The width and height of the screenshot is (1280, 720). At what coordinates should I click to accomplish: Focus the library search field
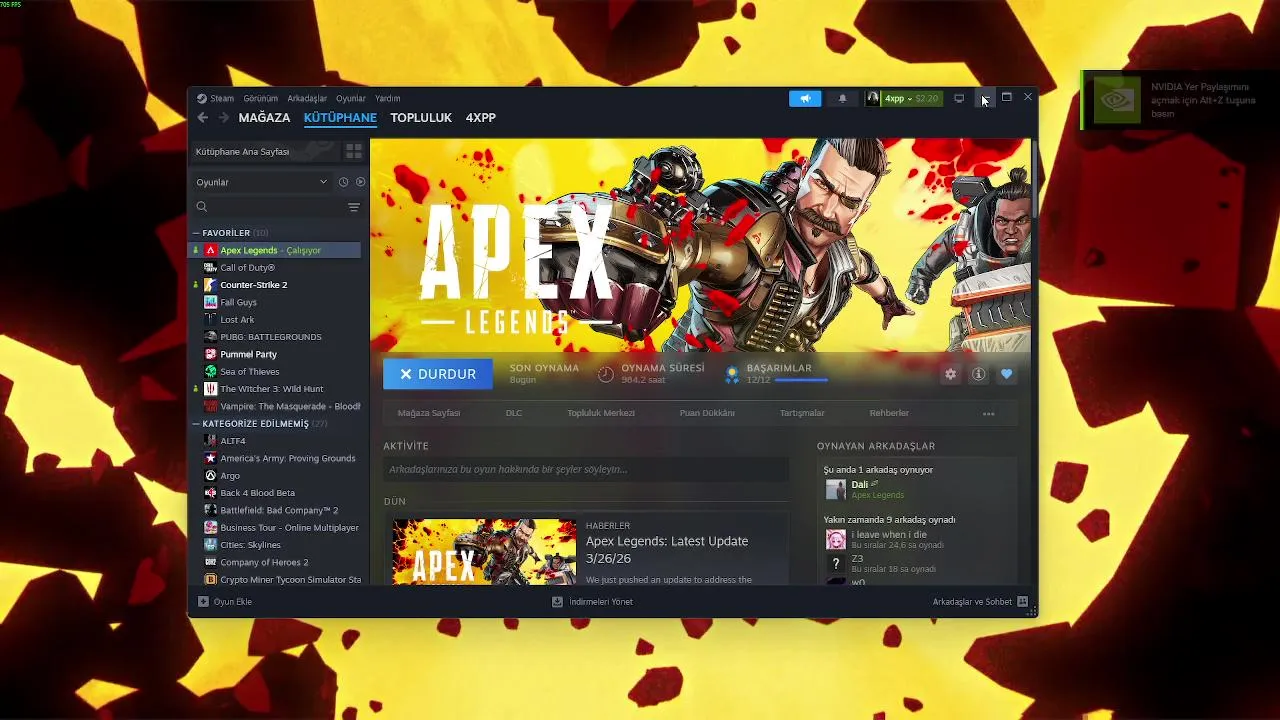(x=268, y=207)
